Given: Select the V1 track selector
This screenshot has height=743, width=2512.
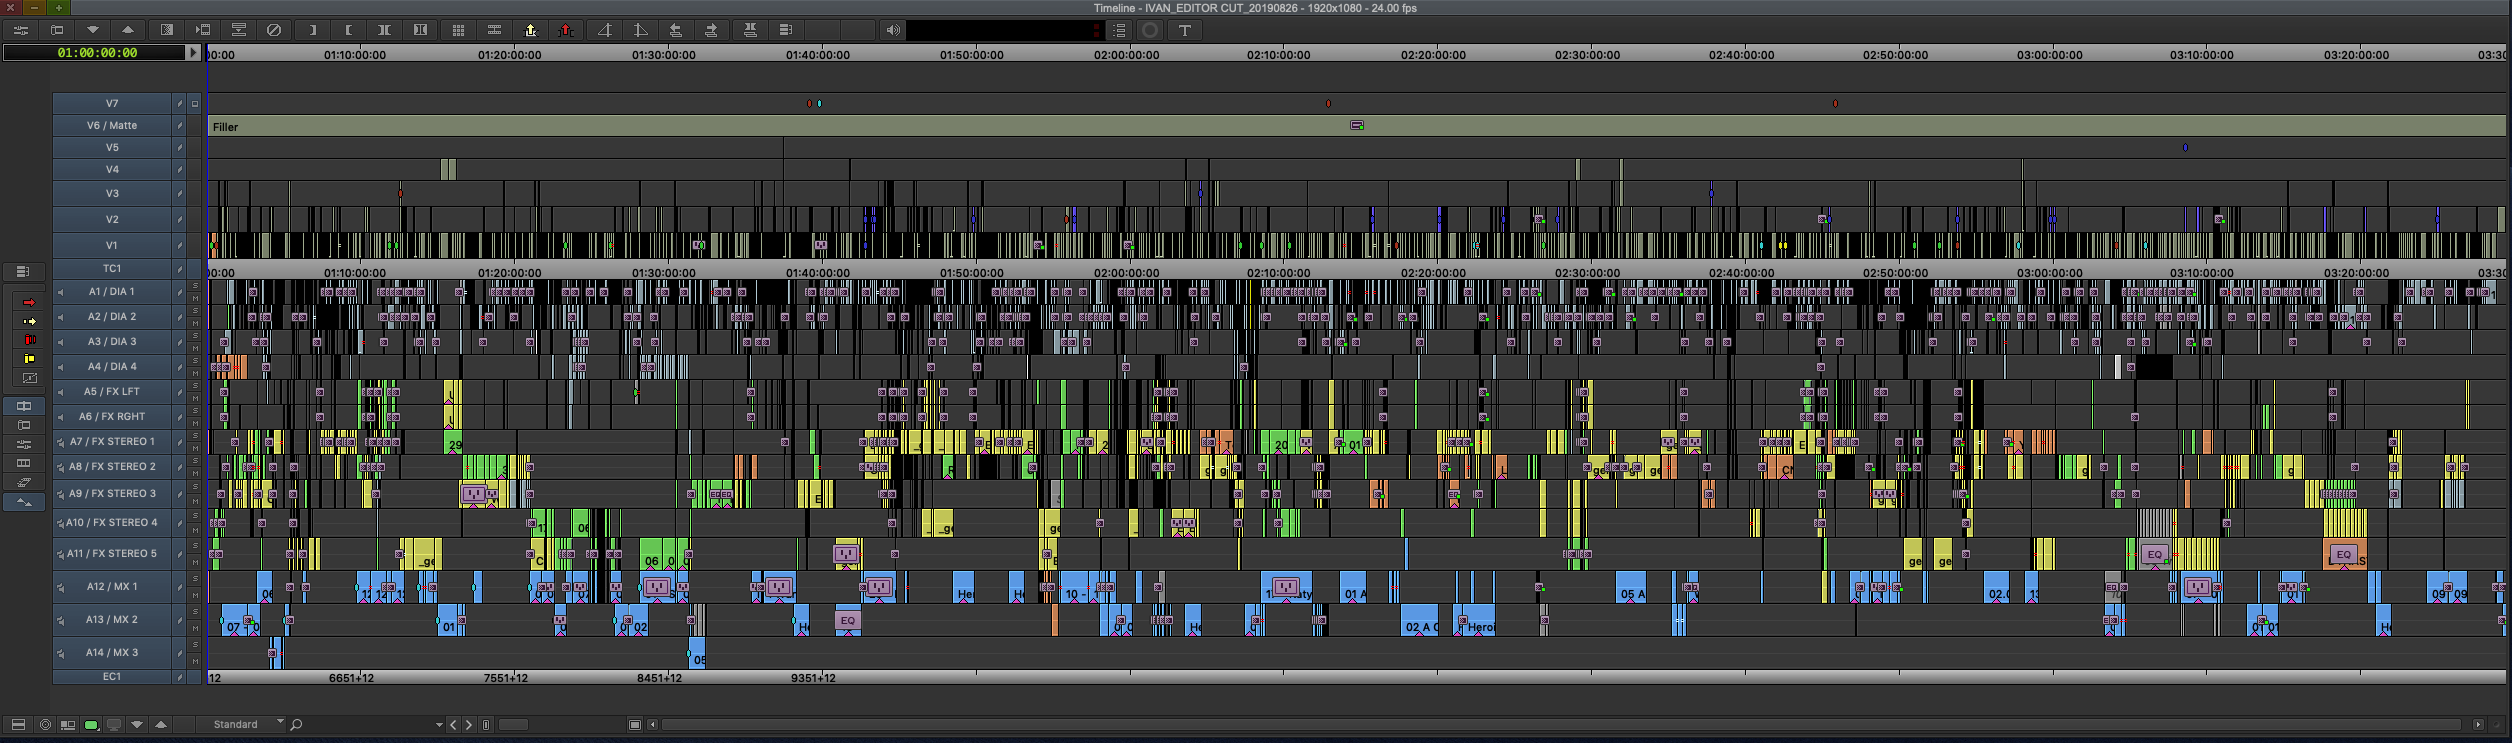Looking at the screenshot, I should (x=112, y=245).
